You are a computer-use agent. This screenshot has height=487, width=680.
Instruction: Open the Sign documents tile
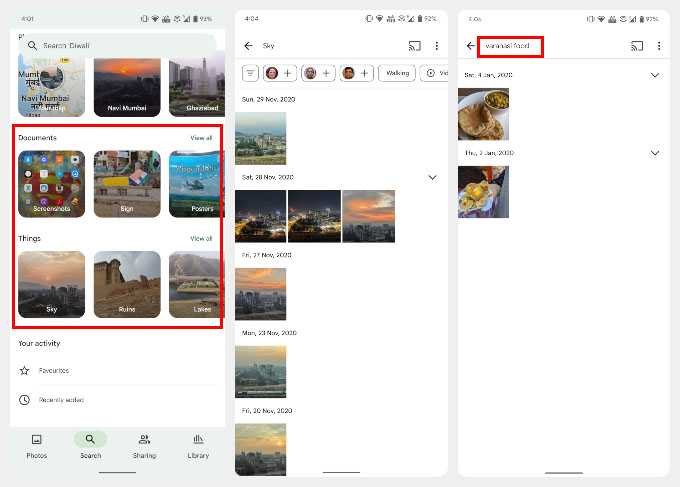[x=127, y=184]
